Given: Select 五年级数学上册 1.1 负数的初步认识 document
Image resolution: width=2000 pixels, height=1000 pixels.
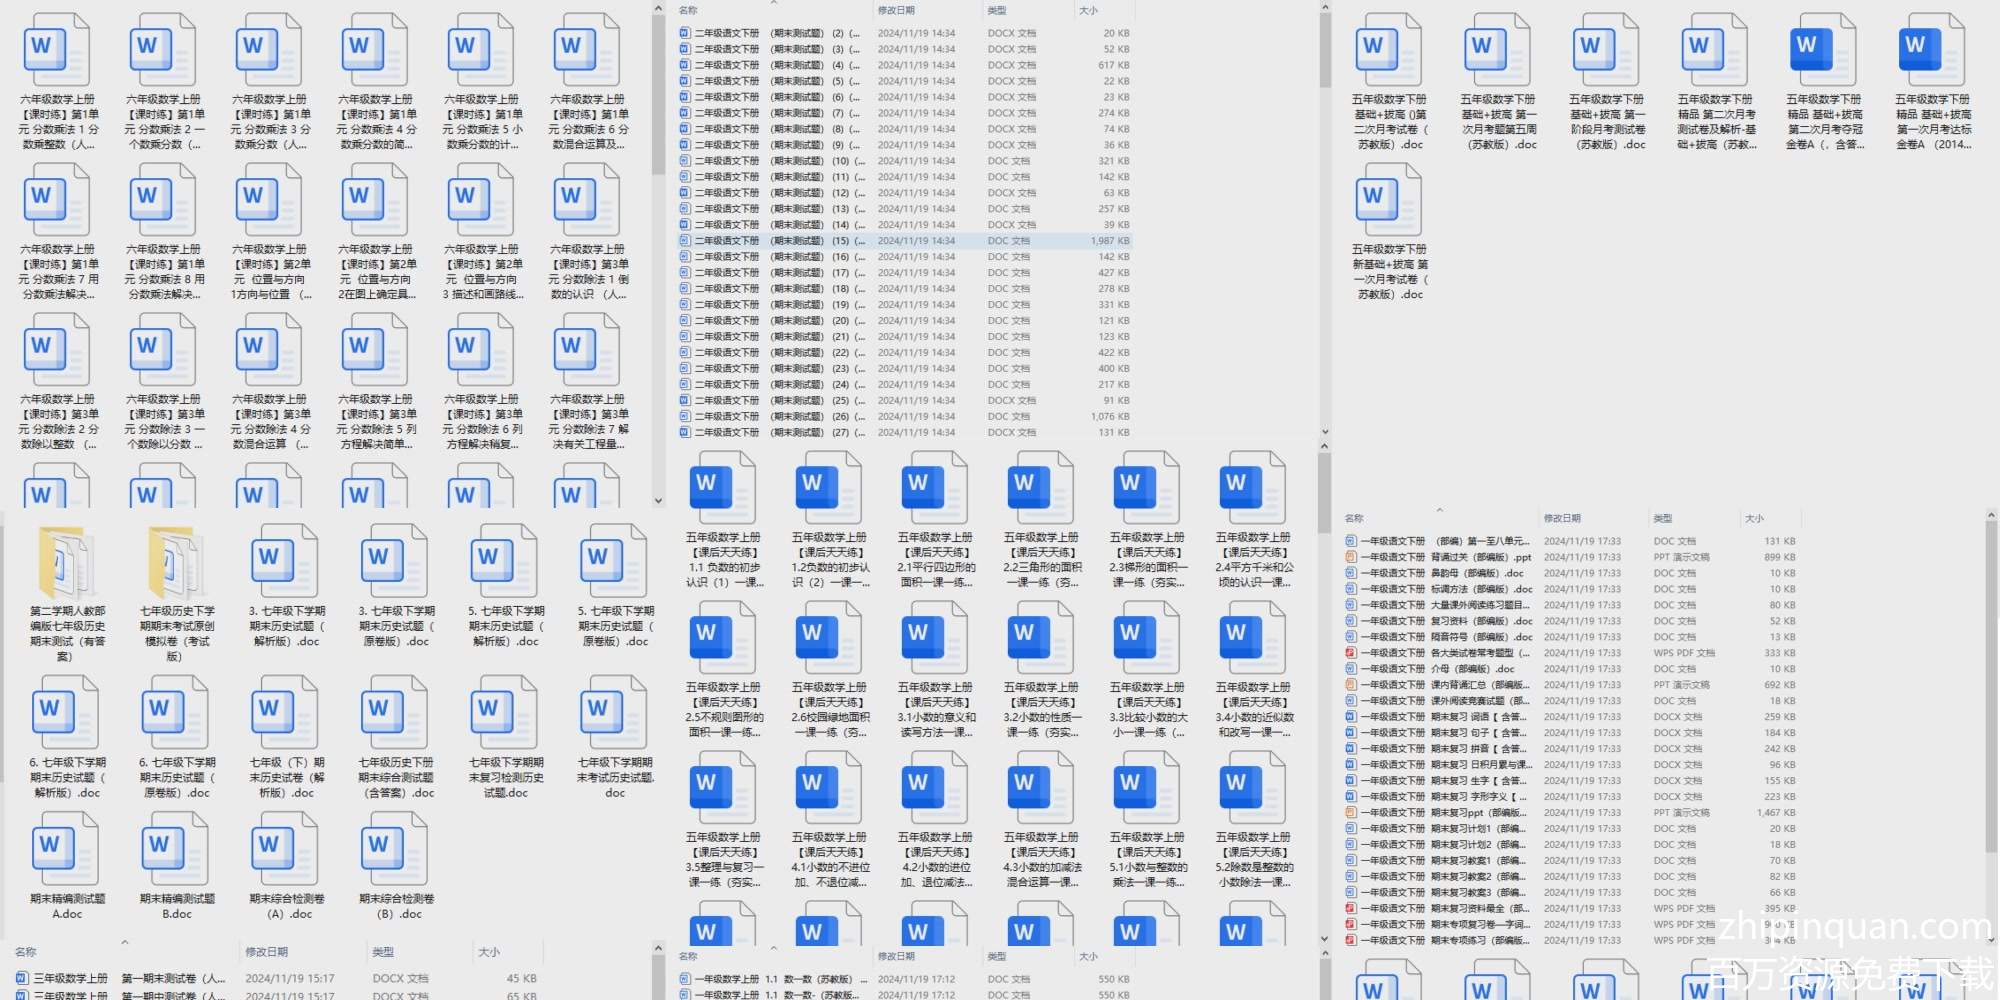Looking at the screenshot, I should tap(722, 488).
